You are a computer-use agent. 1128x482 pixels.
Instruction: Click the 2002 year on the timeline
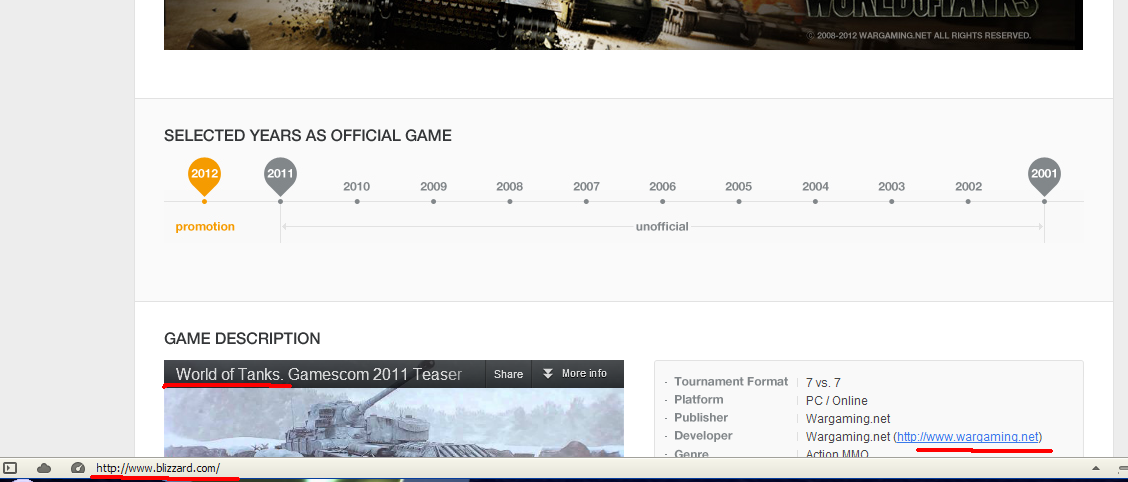[968, 186]
